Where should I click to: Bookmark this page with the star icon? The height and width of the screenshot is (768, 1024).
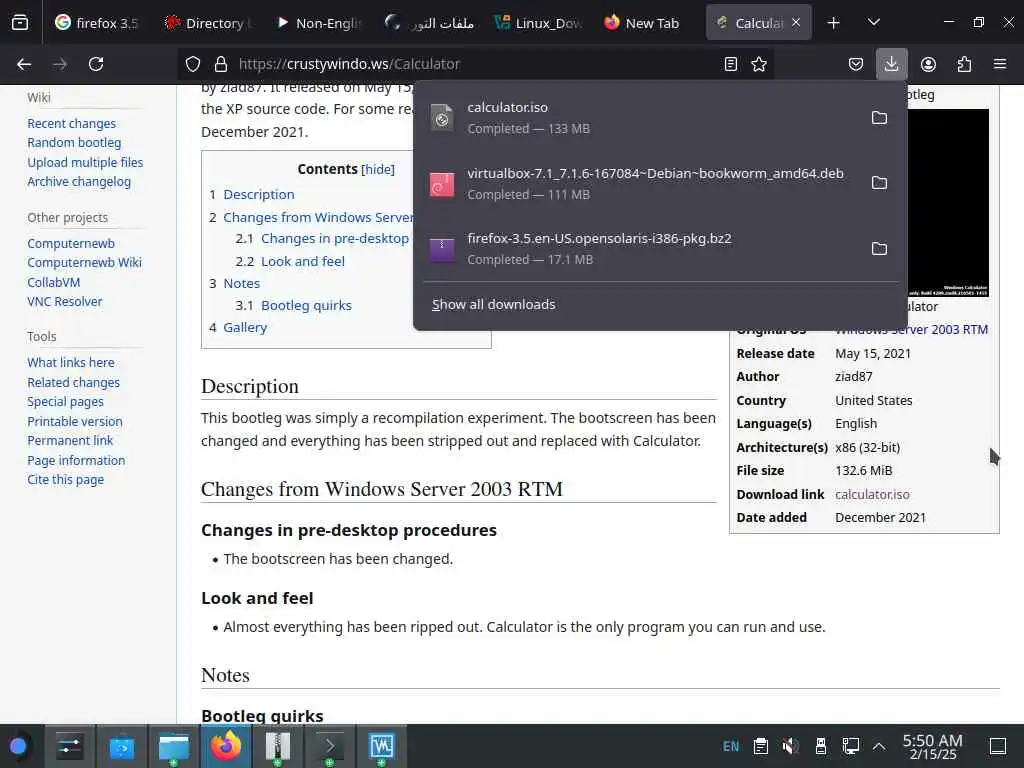(759, 64)
